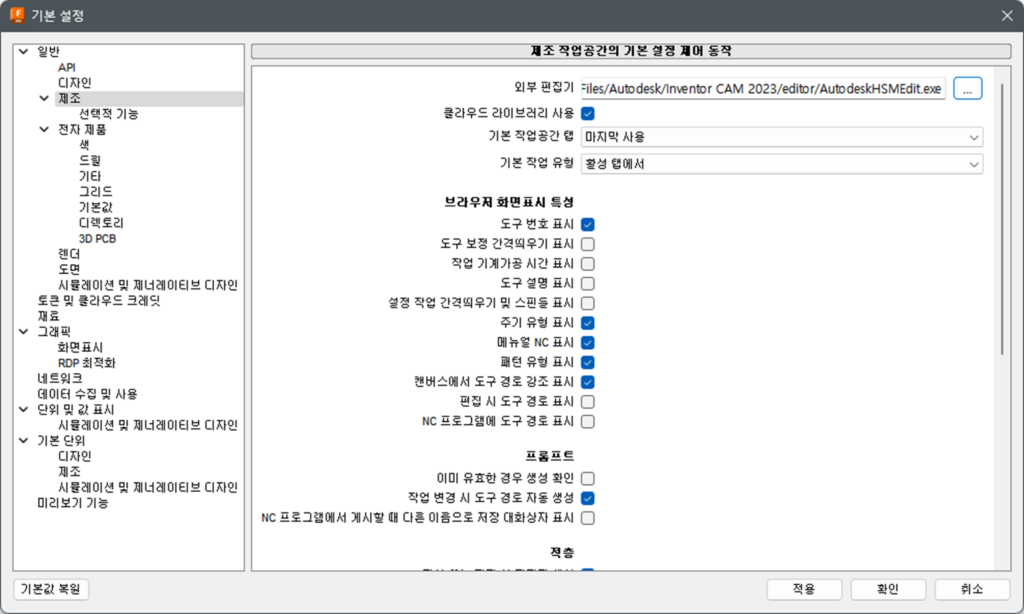Toggle 주기 유형 표시 checkbox
Image resolution: width=1024 pixels, height=614 pixels.
point(588,323)
